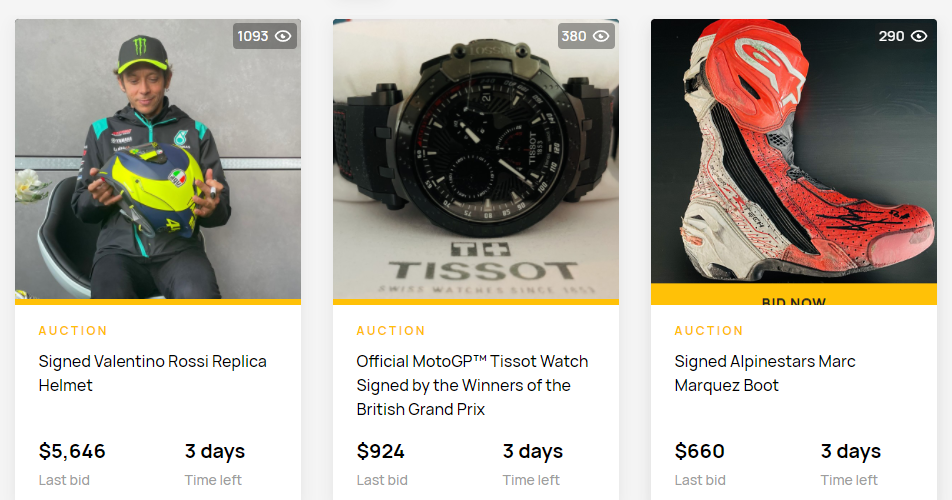Click the 380 view count number
The width and height of the screenshot is (952, 500).
(x=574, y=36)
